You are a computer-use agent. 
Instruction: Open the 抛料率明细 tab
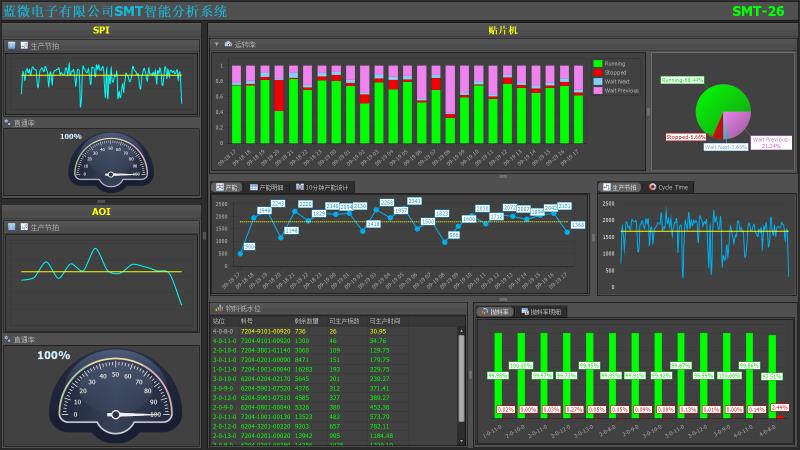click(x=542, y=312)
